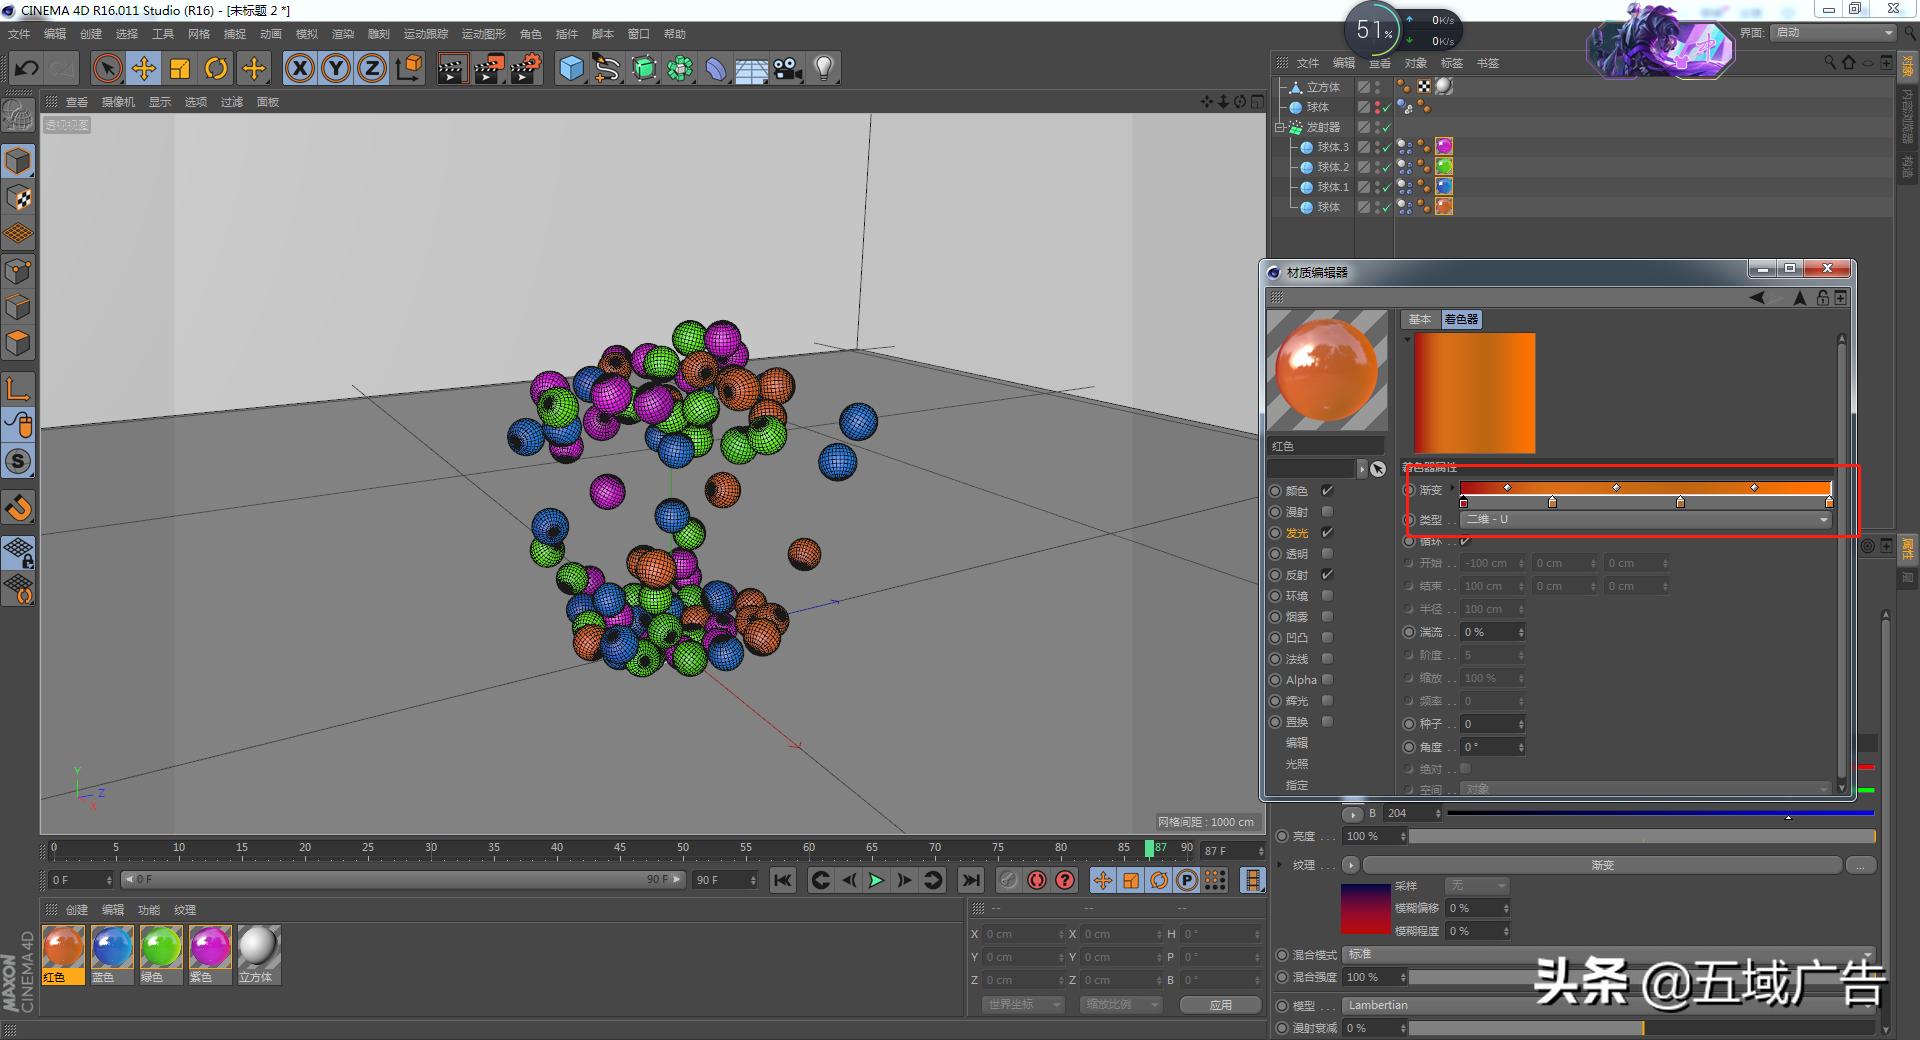
Task: Select the Rotate tool
Action: tap(216, 69)
